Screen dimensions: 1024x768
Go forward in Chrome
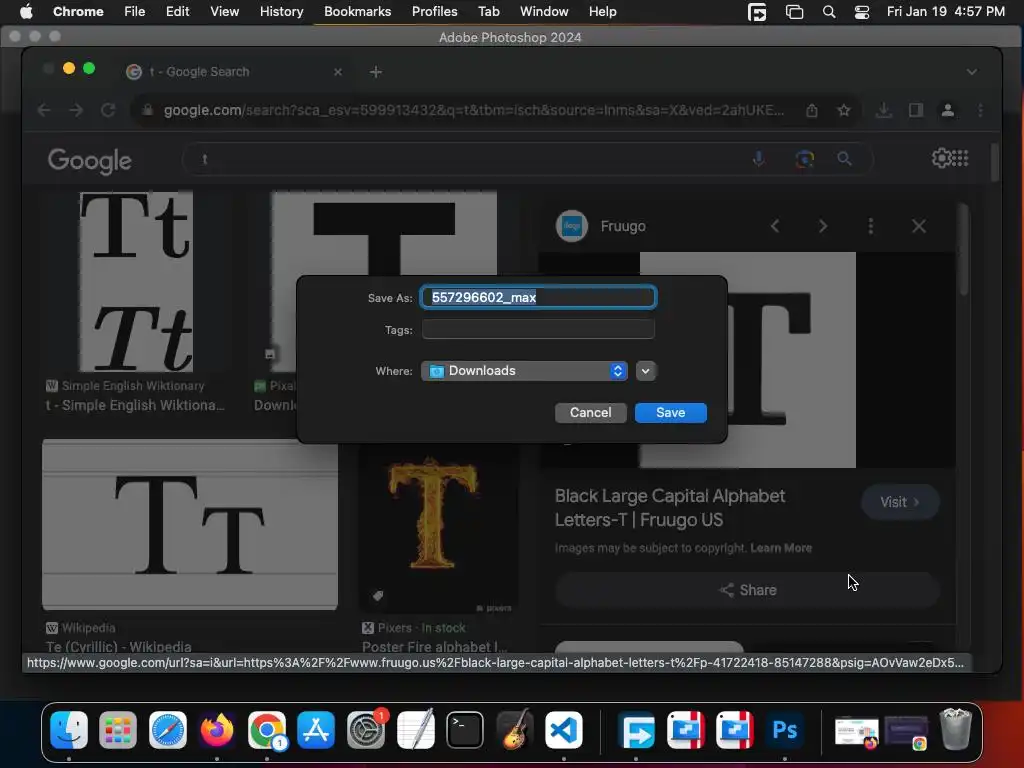pos(76,110)
